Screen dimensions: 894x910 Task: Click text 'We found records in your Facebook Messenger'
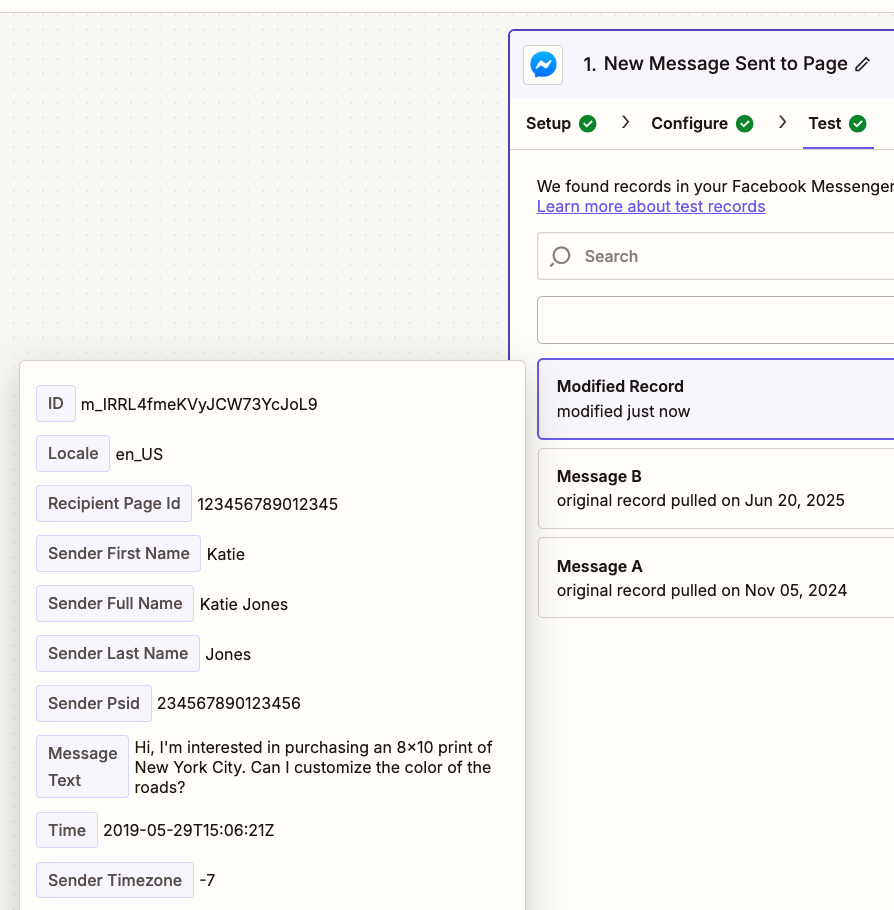pos(715,186)
